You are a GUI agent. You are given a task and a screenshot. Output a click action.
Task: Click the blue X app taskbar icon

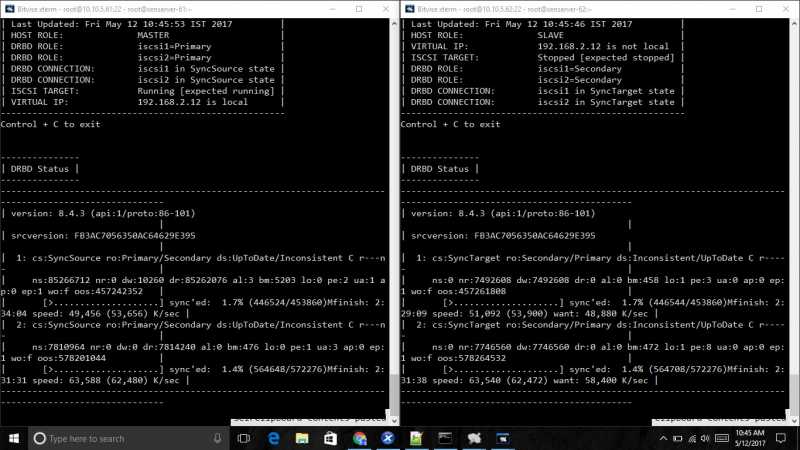coord(388,438)
